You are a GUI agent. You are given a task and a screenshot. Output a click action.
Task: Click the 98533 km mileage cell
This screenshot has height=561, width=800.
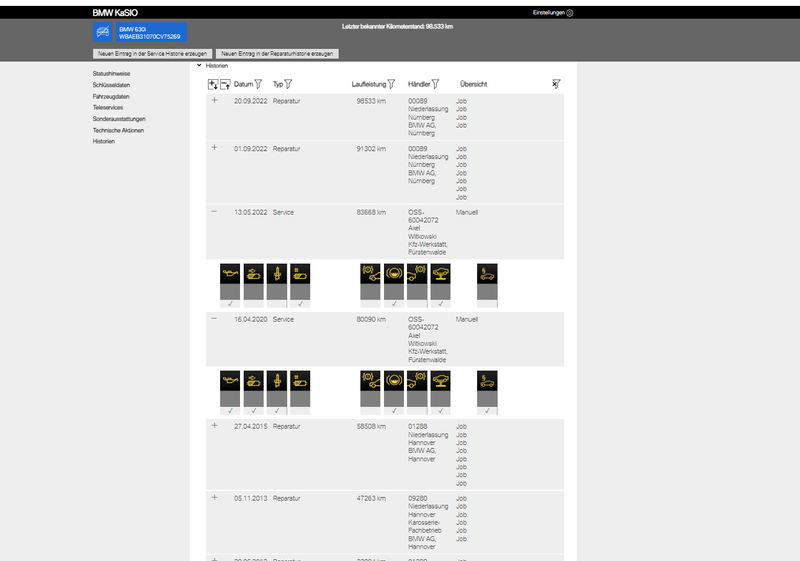coord(371,101)
